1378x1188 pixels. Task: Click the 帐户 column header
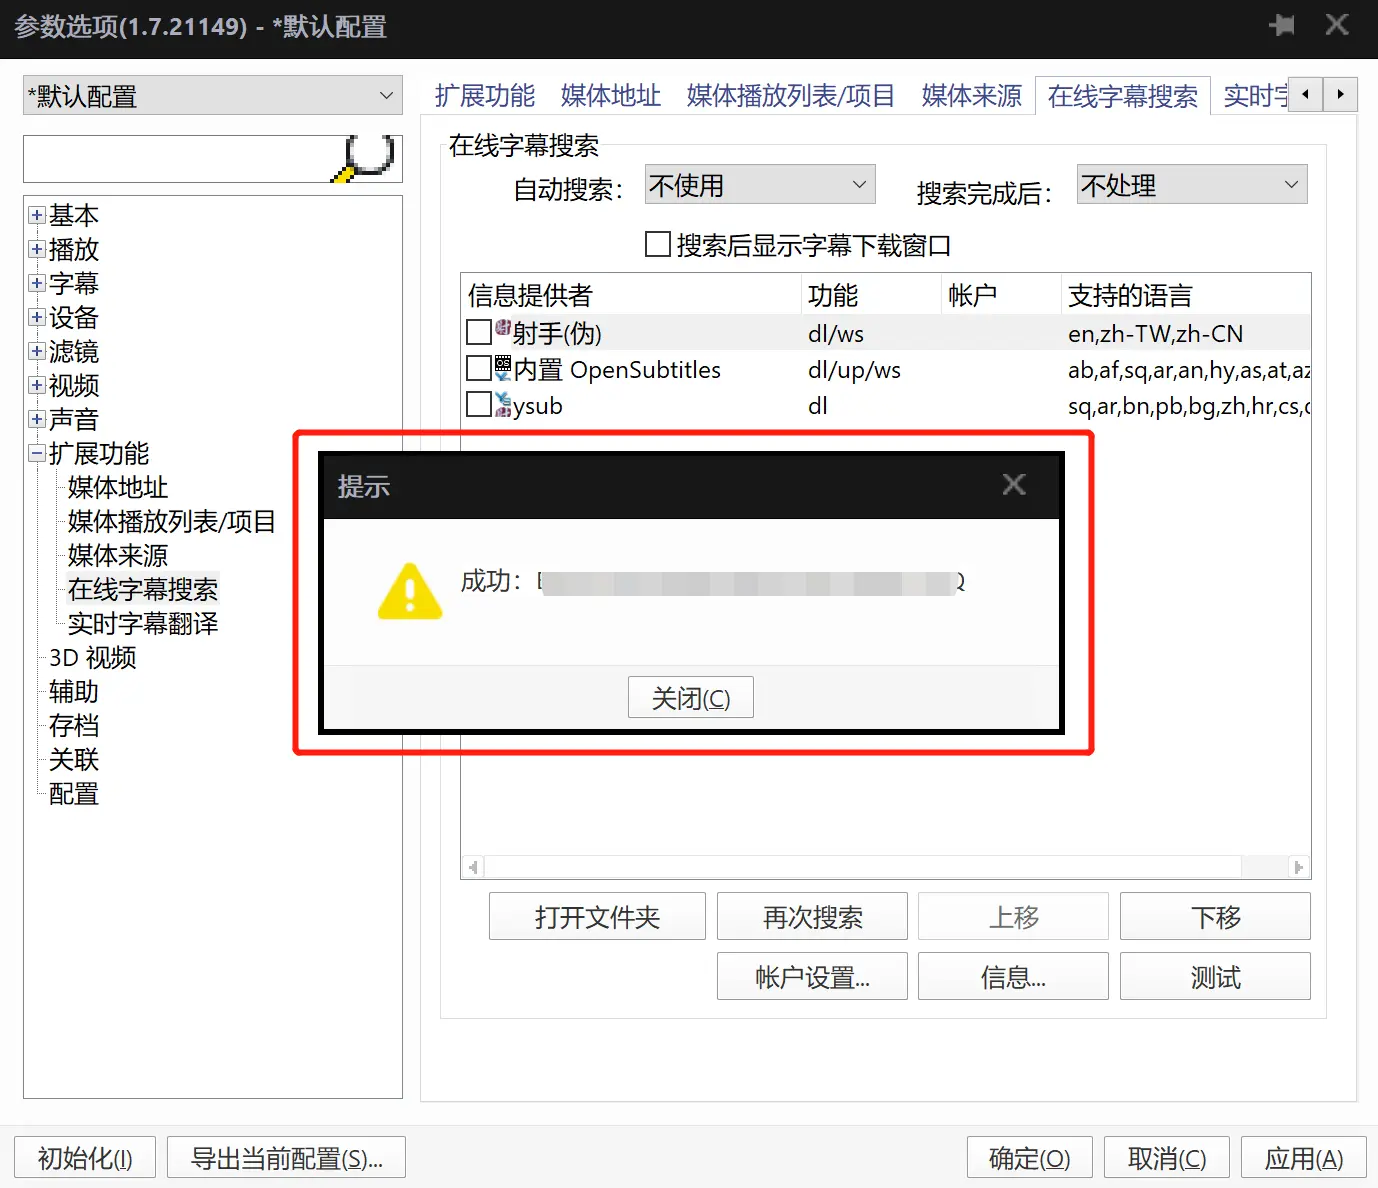tap(1001, 295)
